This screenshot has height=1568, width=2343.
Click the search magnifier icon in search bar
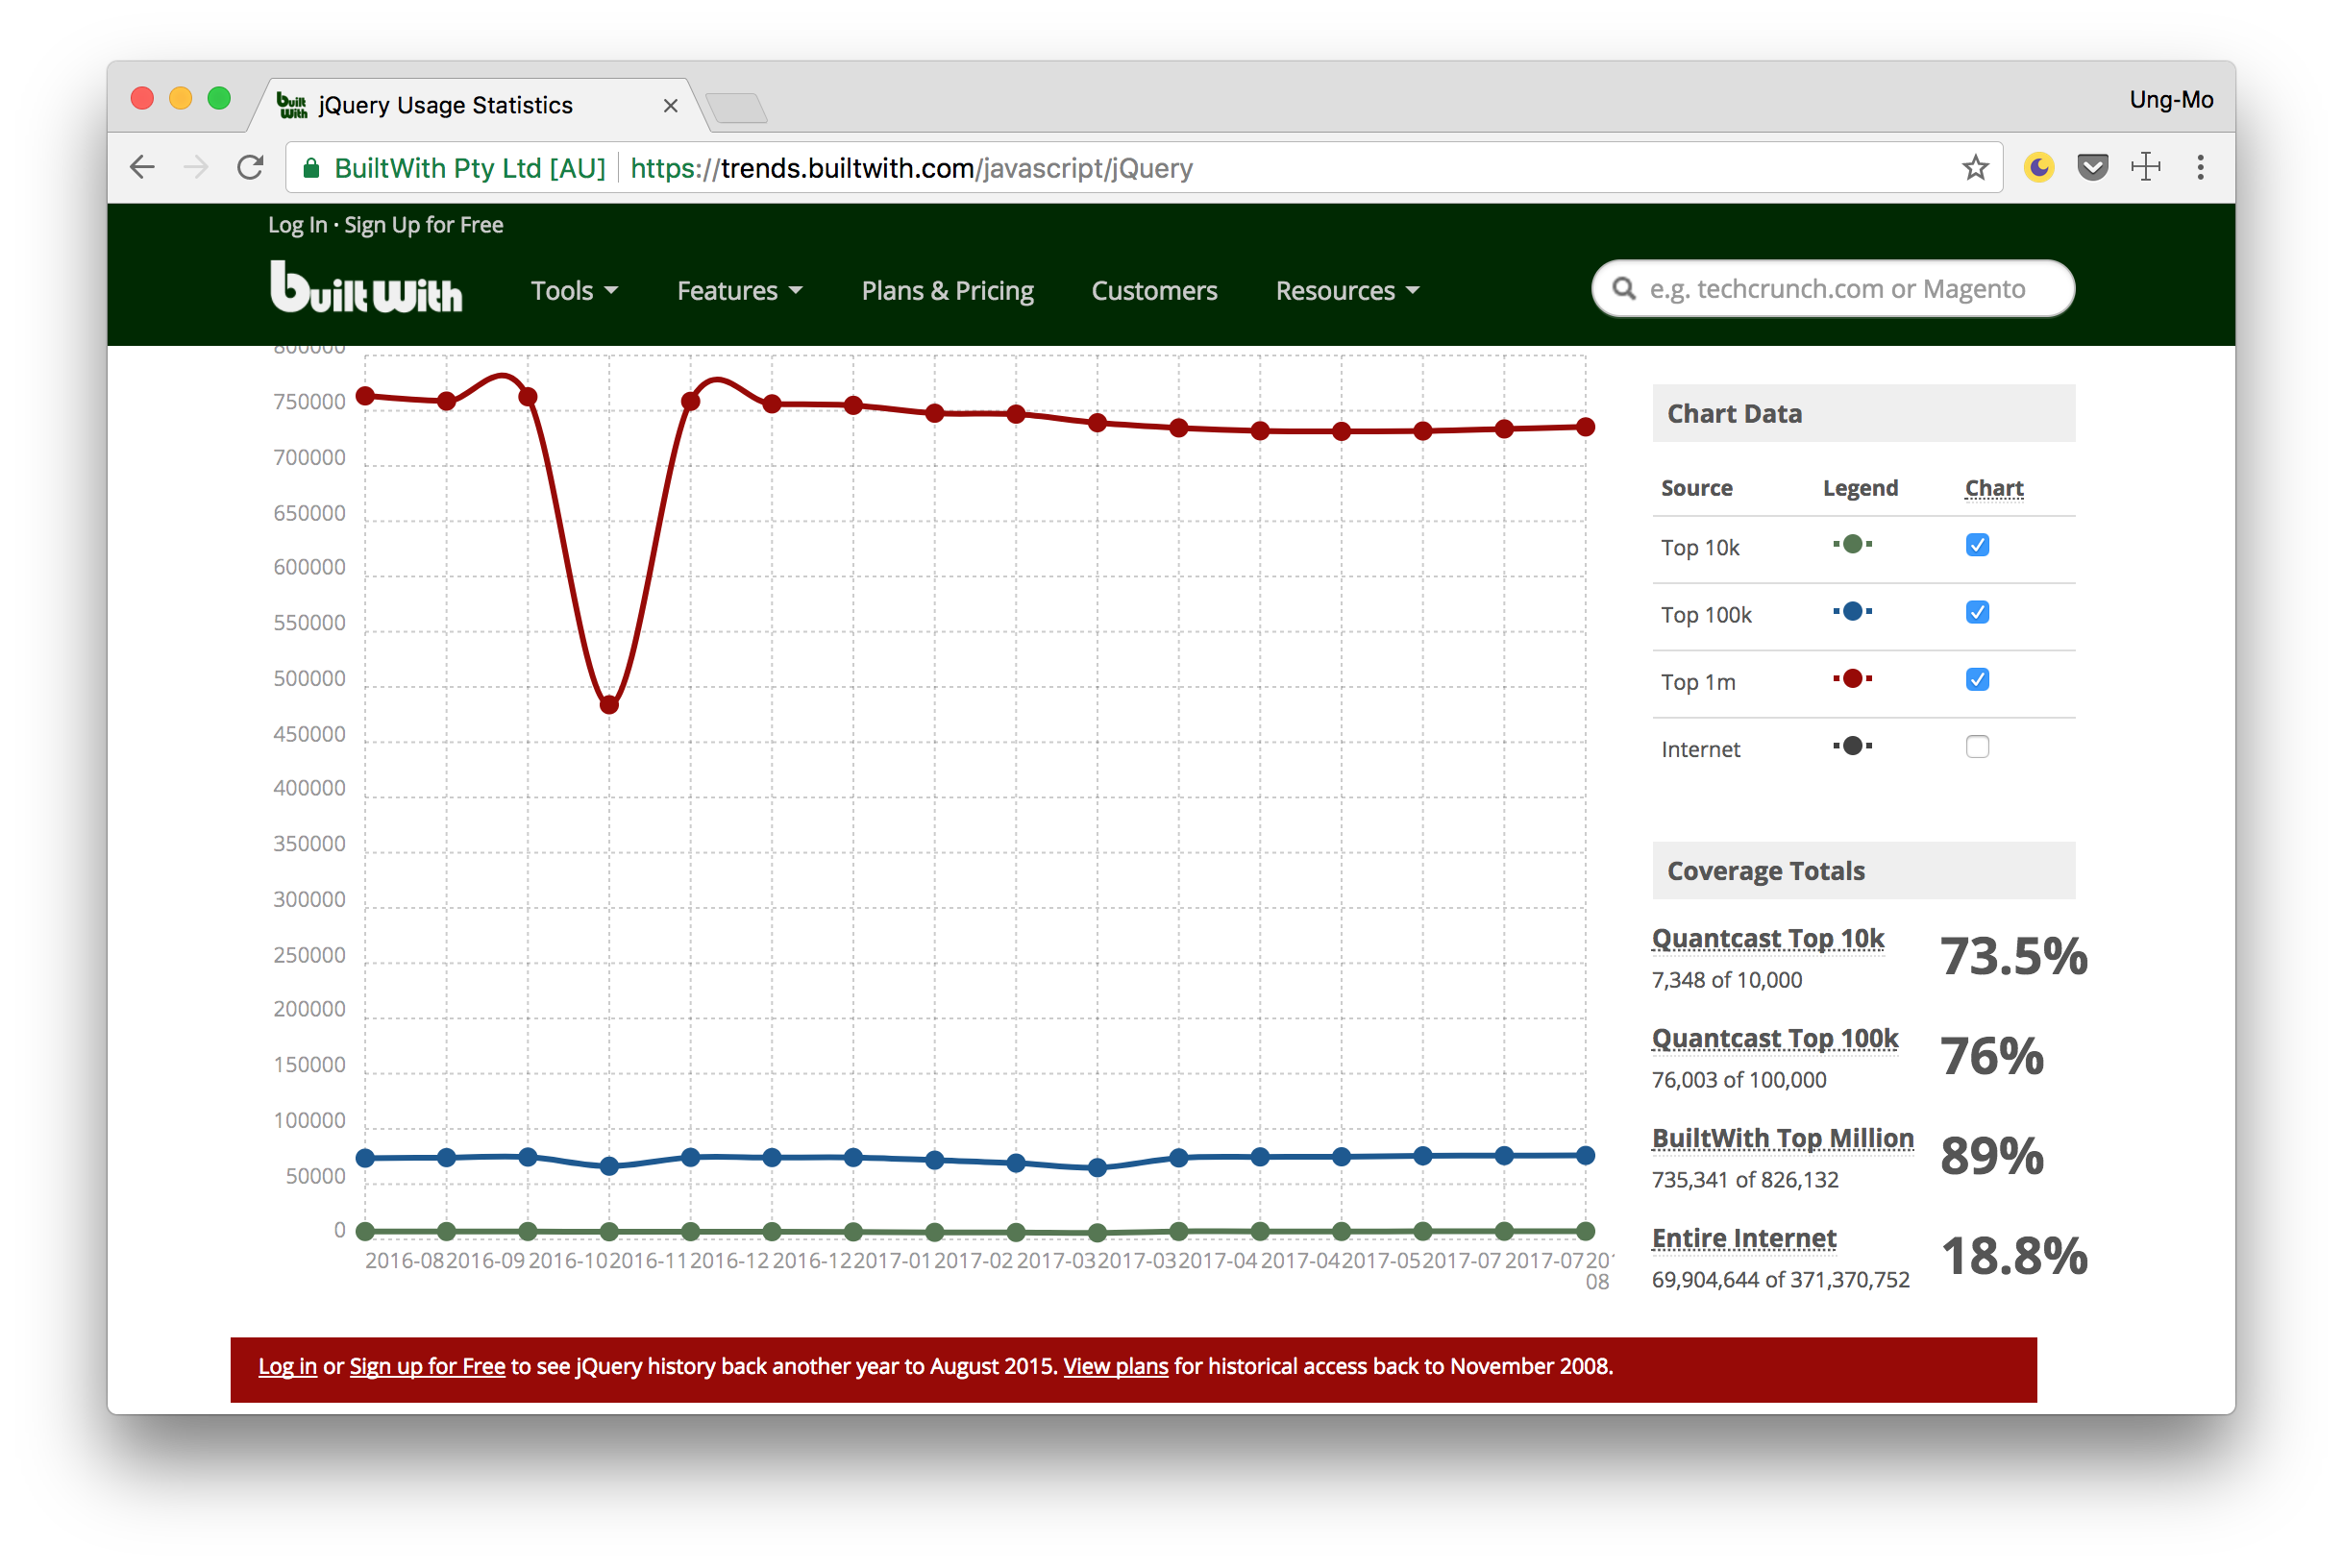1624,290
